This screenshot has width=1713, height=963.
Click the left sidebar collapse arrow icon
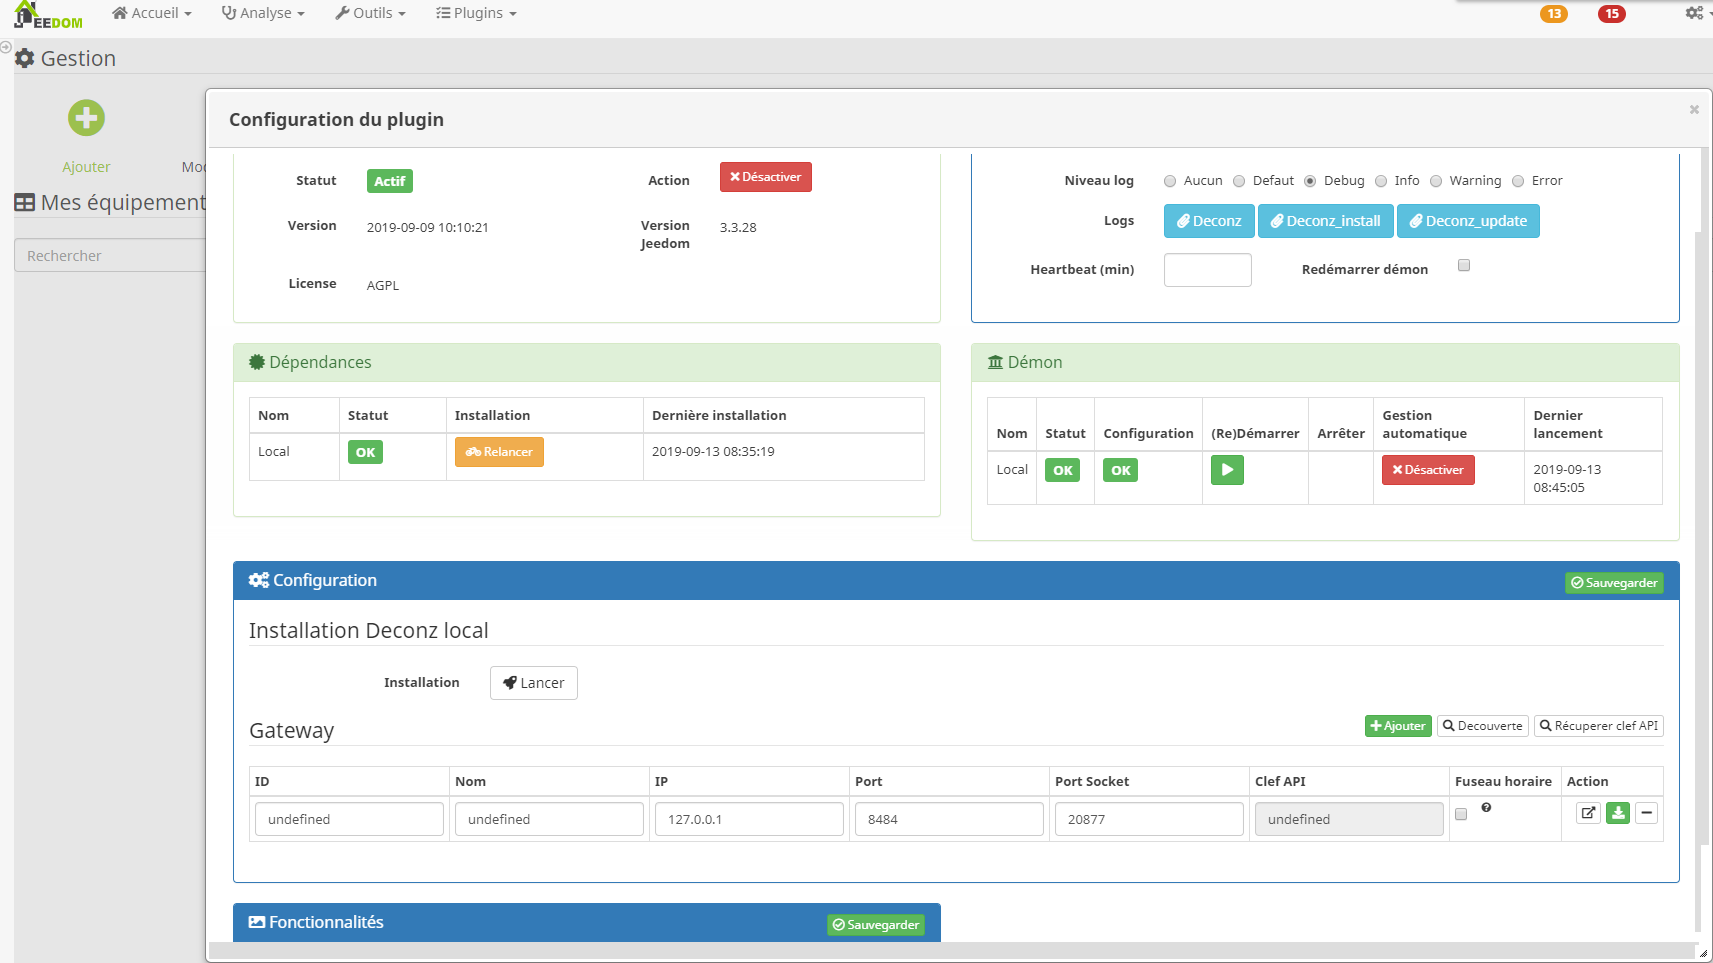6,47
